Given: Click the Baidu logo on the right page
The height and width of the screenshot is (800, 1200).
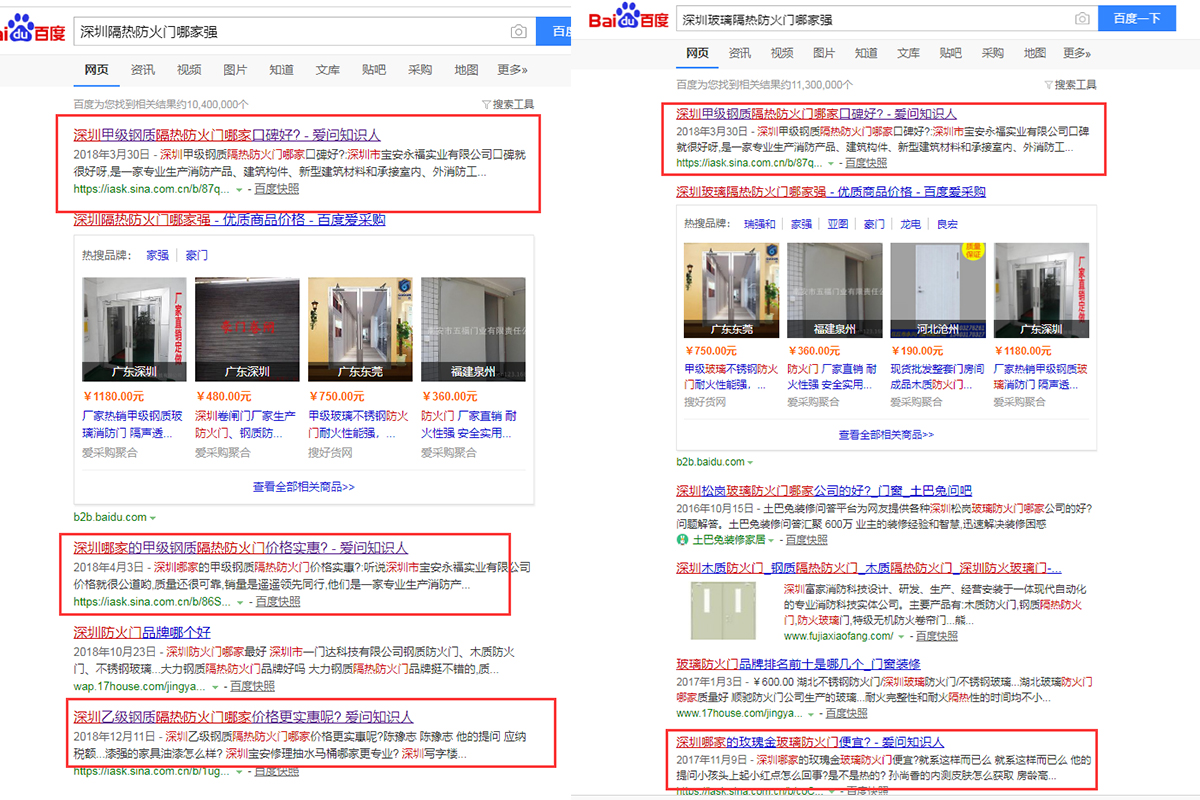Looking at the screenshot, I should (x=627, y=18).
